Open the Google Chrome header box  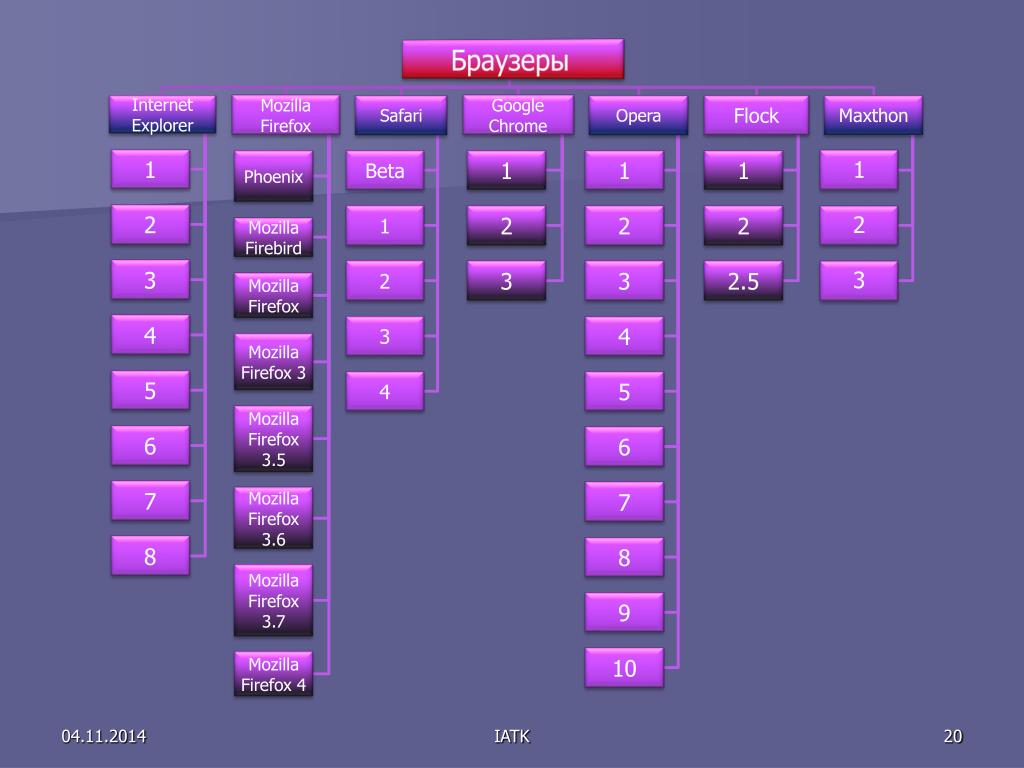[518, 115]
